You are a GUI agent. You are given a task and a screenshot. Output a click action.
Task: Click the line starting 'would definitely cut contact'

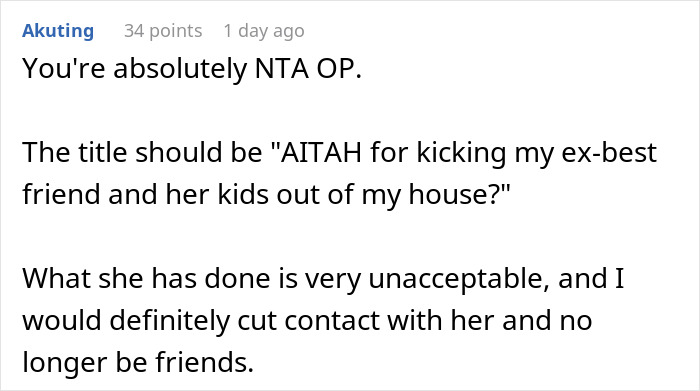coord(307,320)
